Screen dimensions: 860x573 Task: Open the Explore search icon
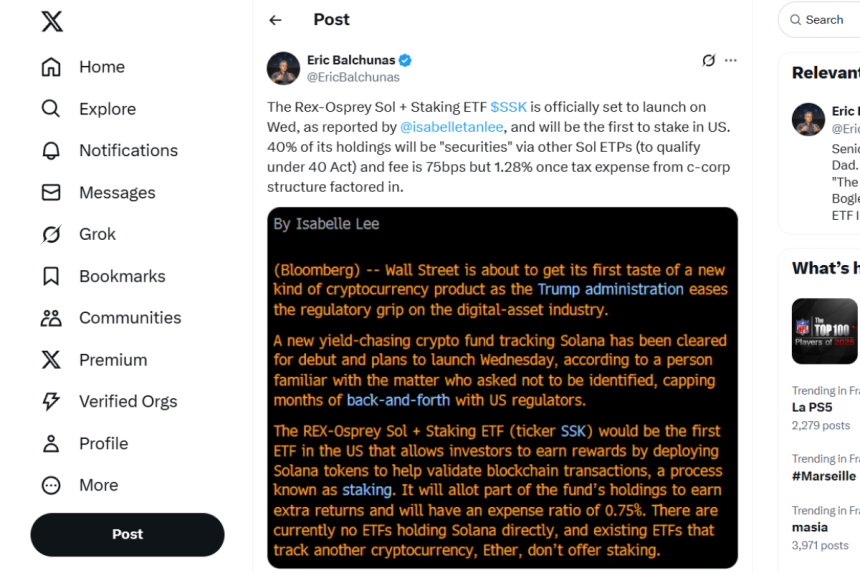click(x=51, y=109)
